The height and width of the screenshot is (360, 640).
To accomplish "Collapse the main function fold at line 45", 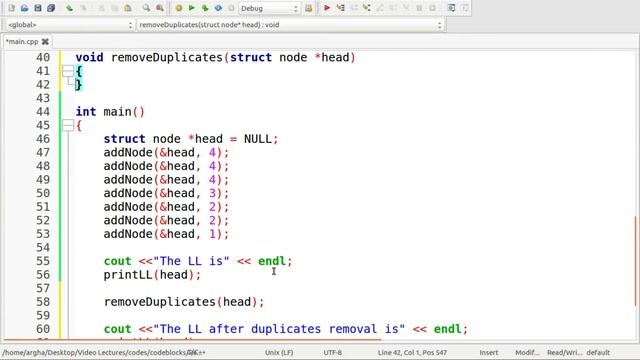I will click(x=68, y=125).
